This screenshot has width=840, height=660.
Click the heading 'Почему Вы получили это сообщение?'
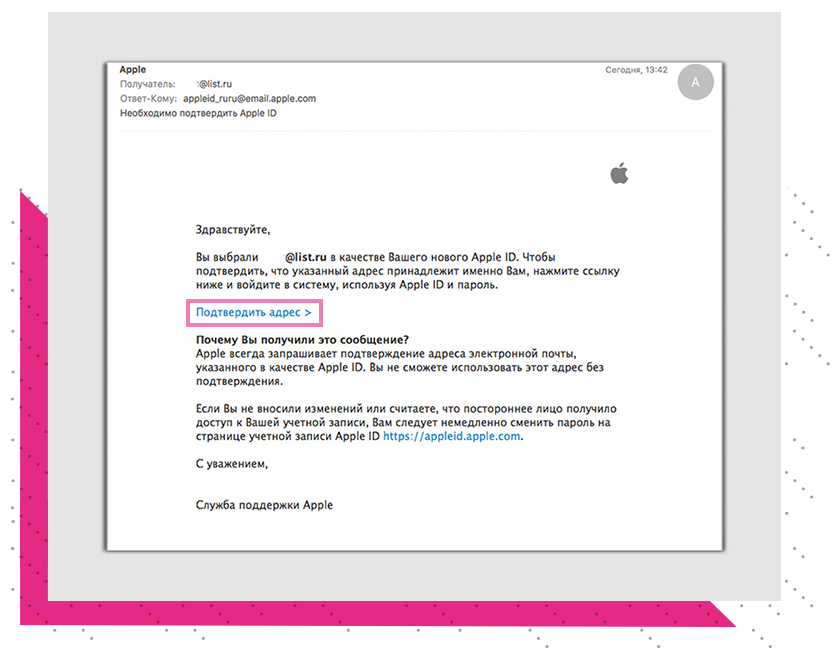tap(302, 340)
